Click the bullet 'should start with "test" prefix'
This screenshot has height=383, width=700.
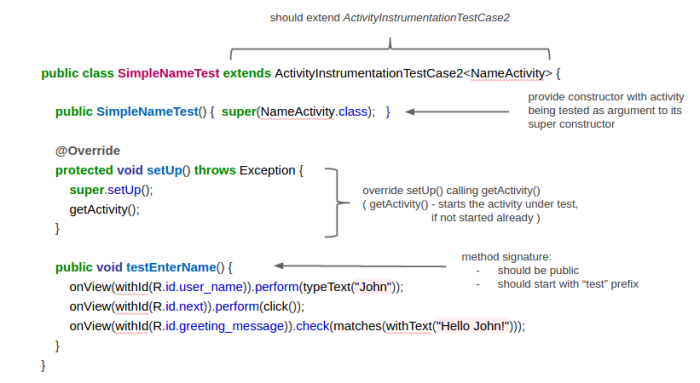point(568,284)
